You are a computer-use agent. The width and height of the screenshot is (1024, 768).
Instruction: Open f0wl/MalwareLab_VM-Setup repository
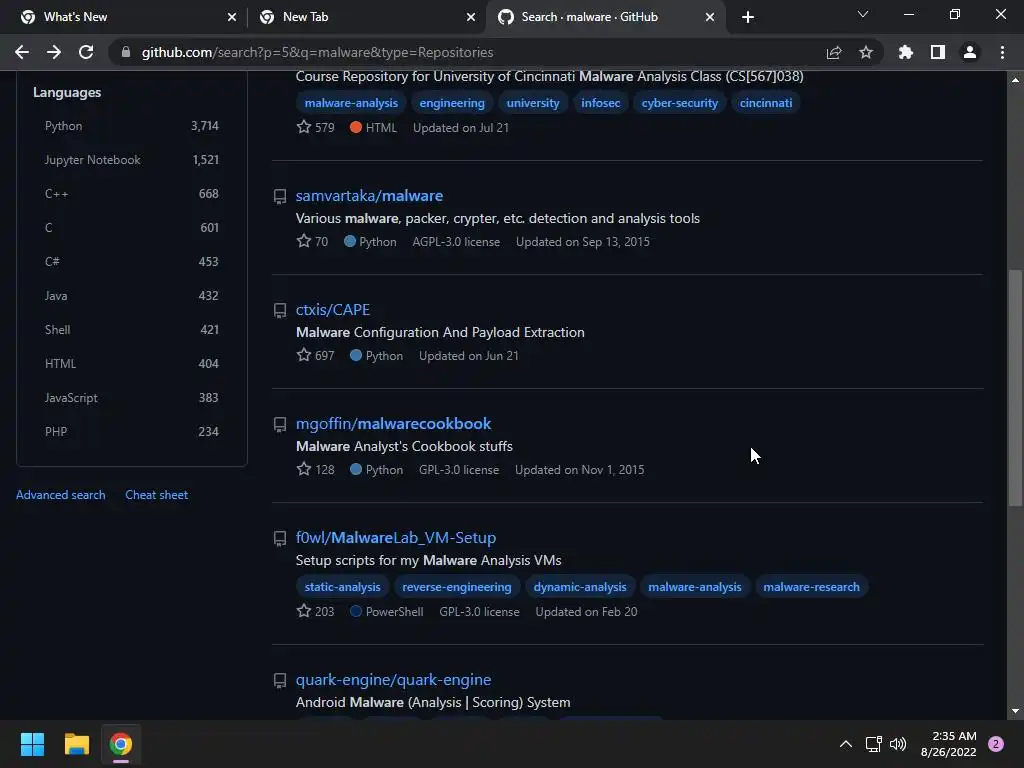pyautogui.click(x=396, y=537)
